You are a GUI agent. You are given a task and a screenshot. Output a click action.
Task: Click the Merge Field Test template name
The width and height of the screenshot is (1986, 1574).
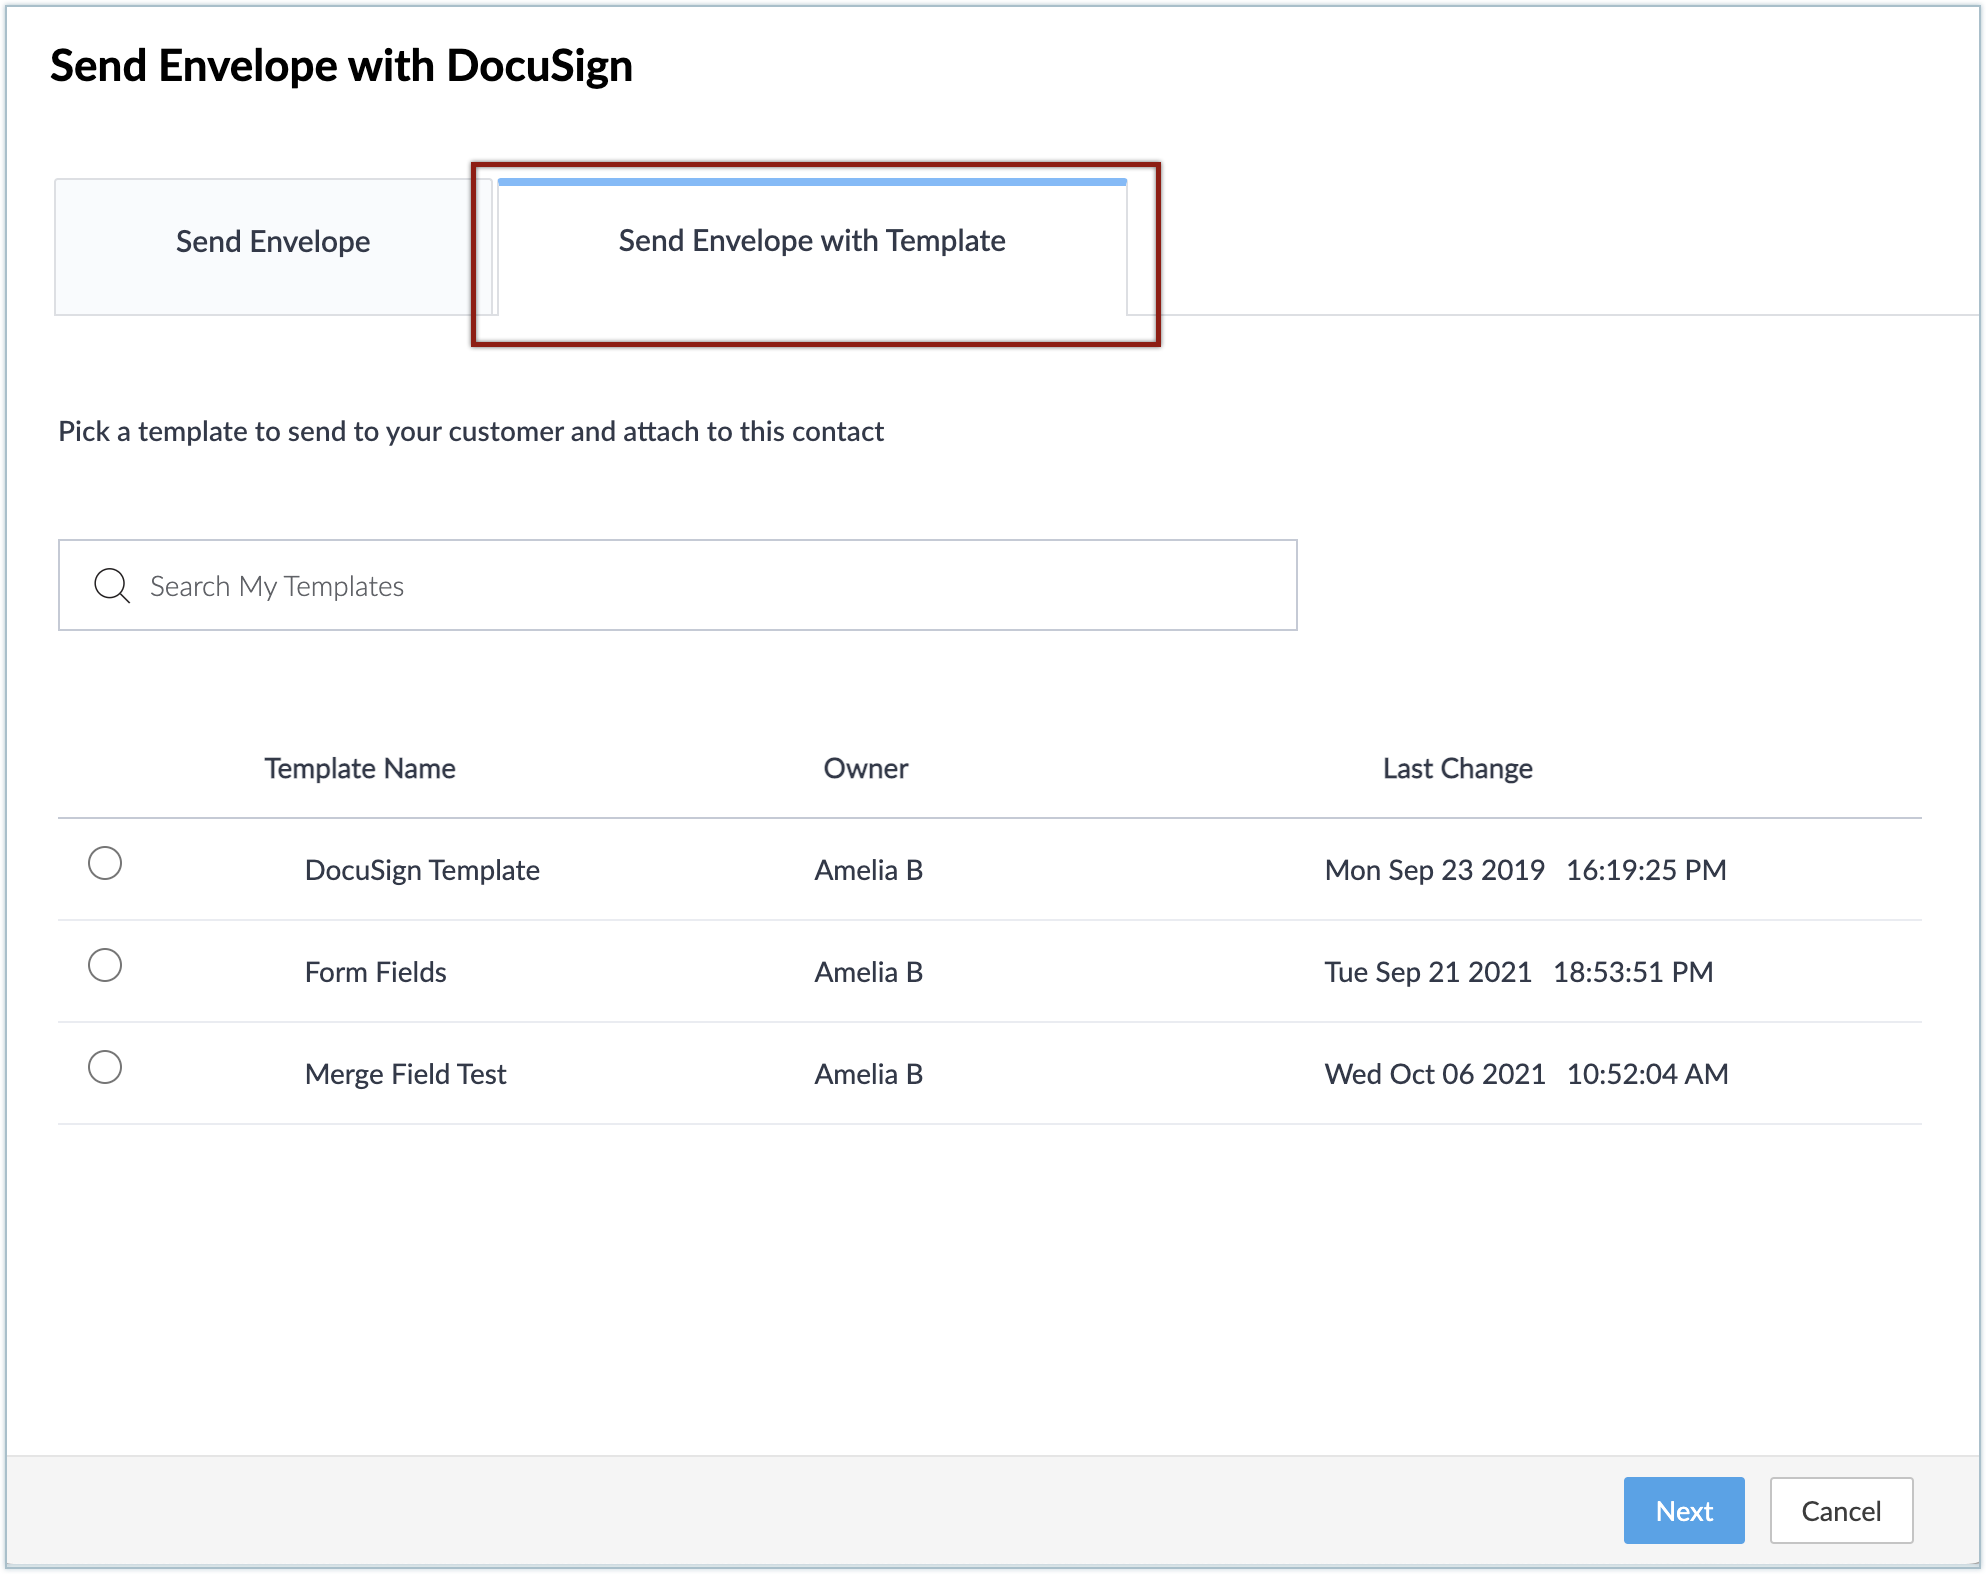pyautogui.click(x=405, y=1074)
